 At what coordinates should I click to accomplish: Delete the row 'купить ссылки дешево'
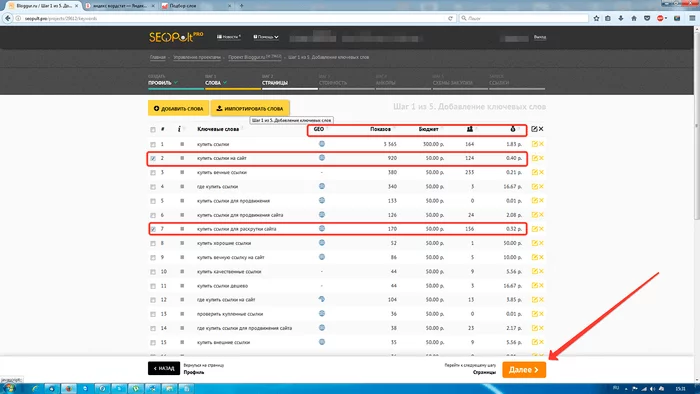click(541, 286)
